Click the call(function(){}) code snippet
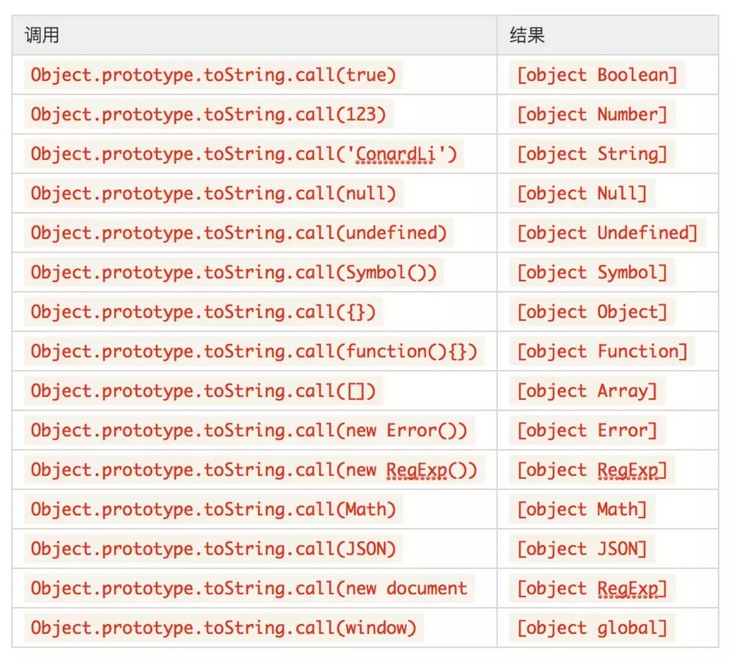This screenshot has width=732, height=659. [254, 352]
